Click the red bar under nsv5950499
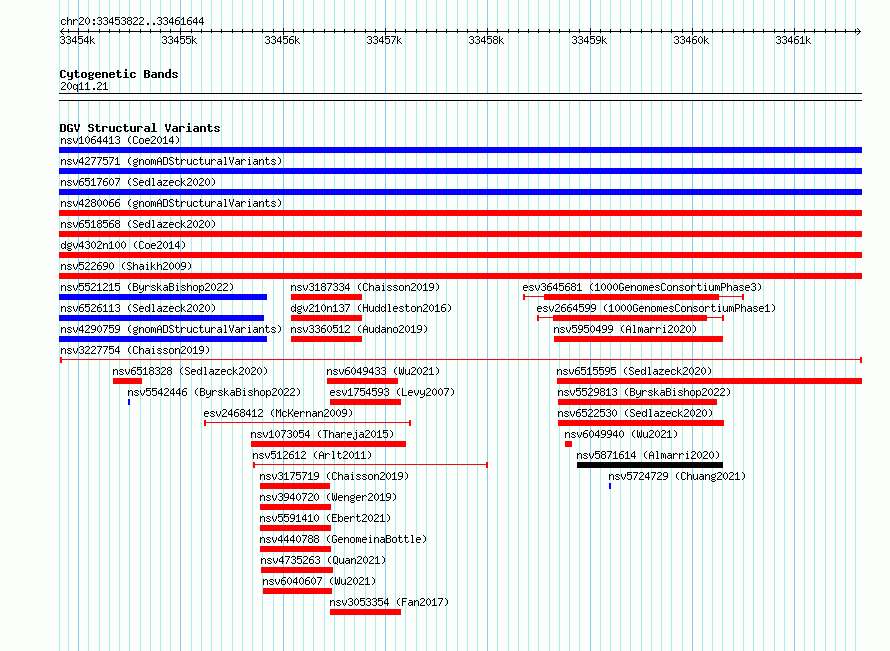890x651 pixels. tap(639, 339)
